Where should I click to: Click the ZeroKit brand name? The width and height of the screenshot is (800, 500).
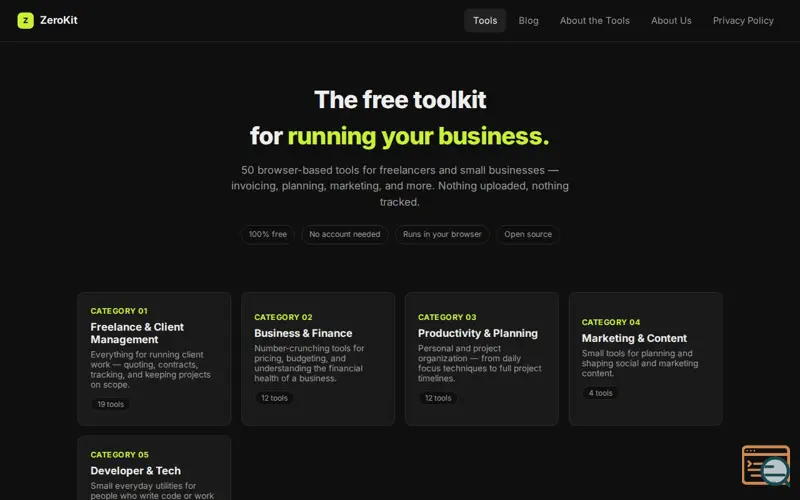tap(59, 20)
